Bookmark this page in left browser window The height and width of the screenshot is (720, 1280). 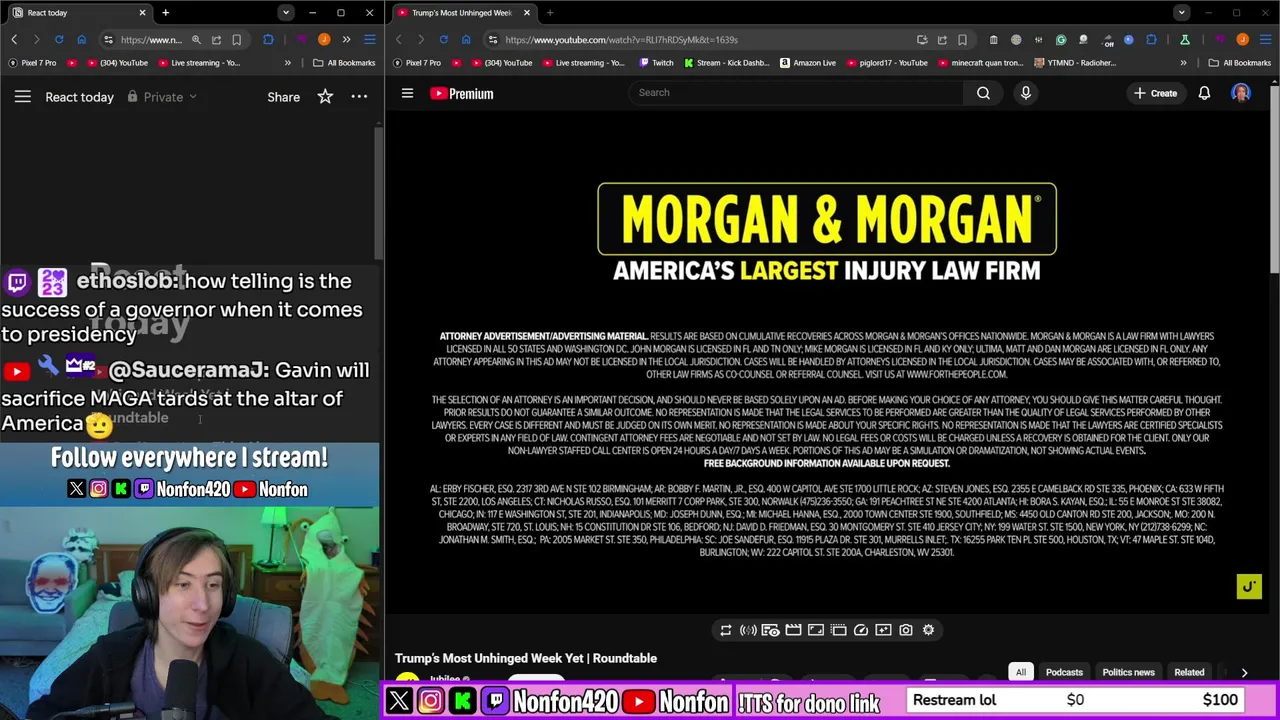[x=236, y=39]
